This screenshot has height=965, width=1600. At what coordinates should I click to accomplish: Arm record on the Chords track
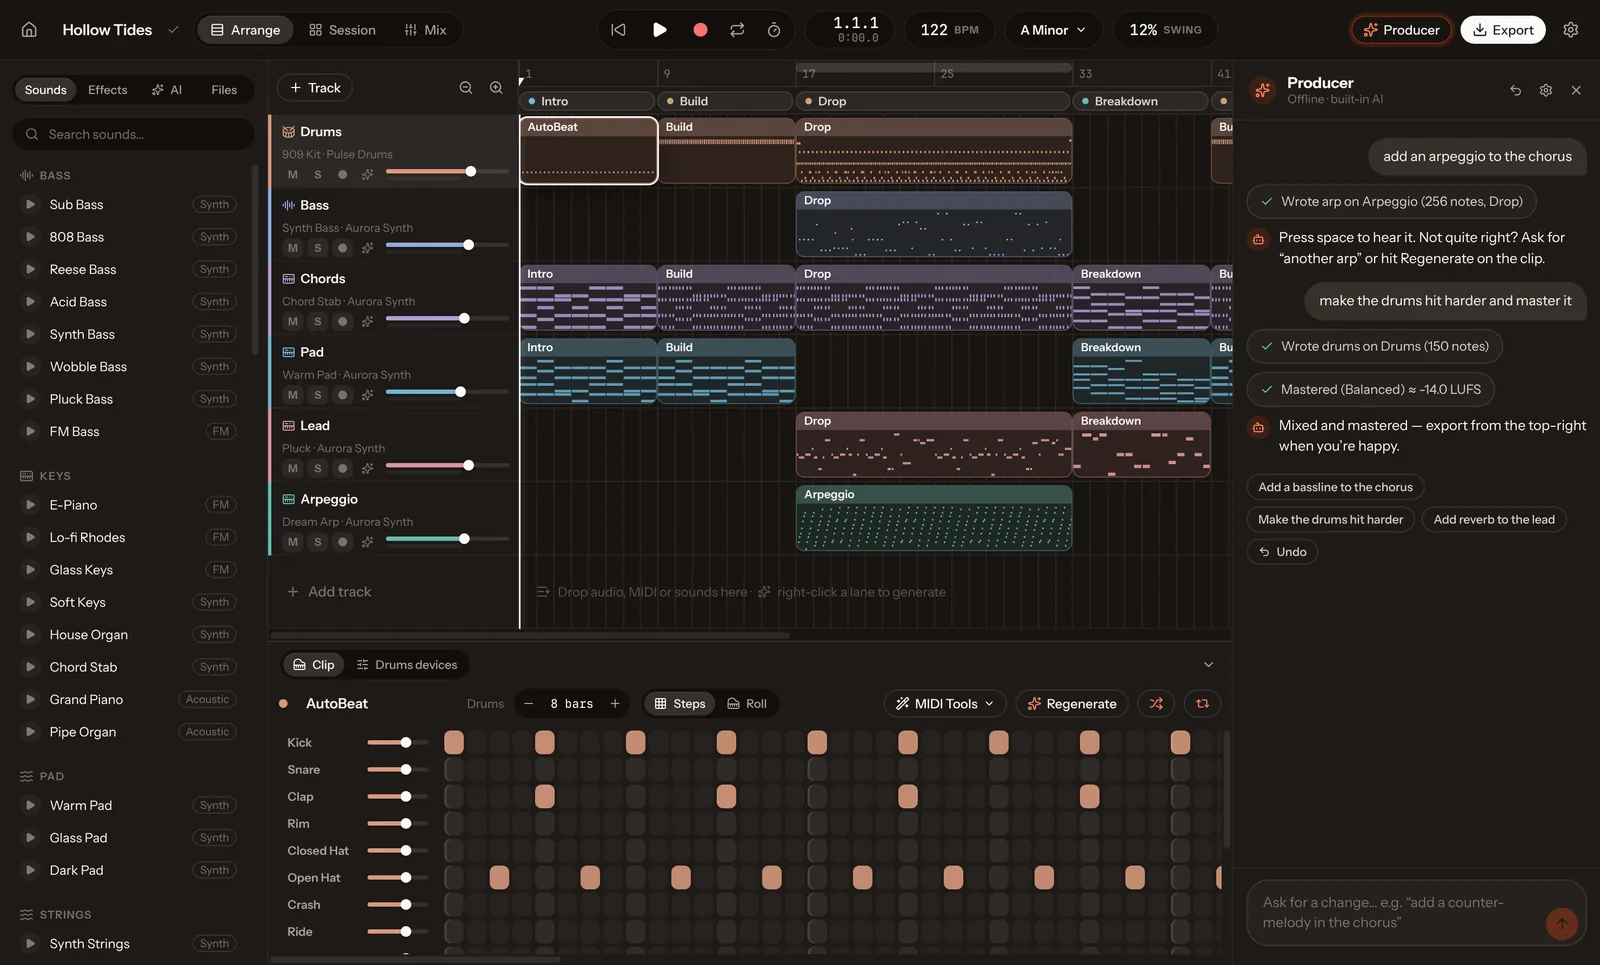click(x=343, y=321)
